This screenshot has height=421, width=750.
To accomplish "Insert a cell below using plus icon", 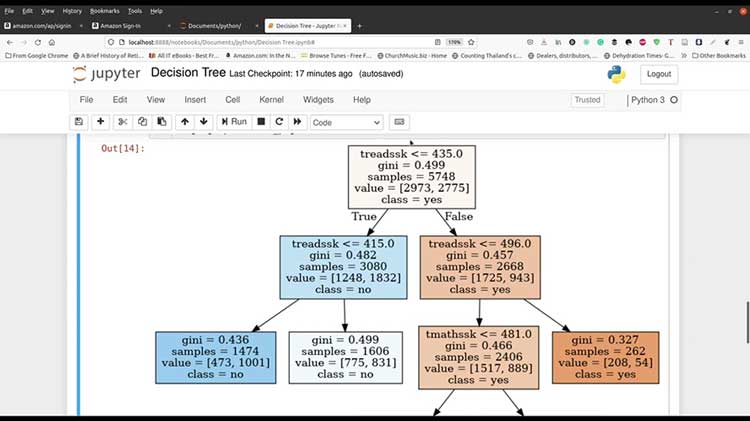I will 100,122.
